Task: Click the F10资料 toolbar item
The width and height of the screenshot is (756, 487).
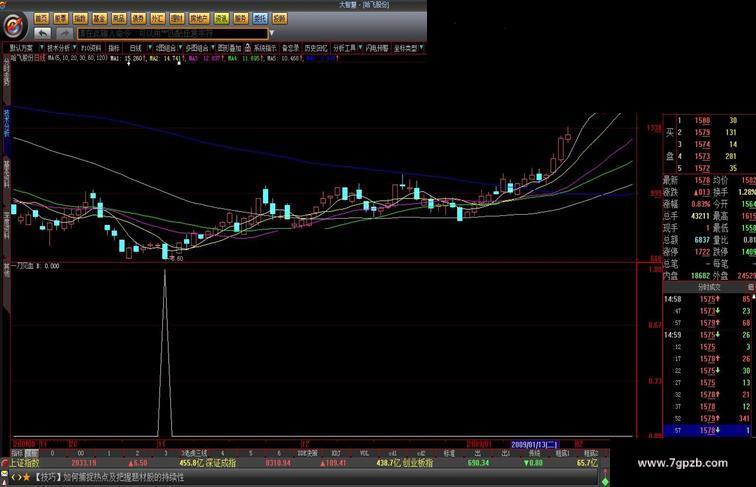Action: point(91,48)
